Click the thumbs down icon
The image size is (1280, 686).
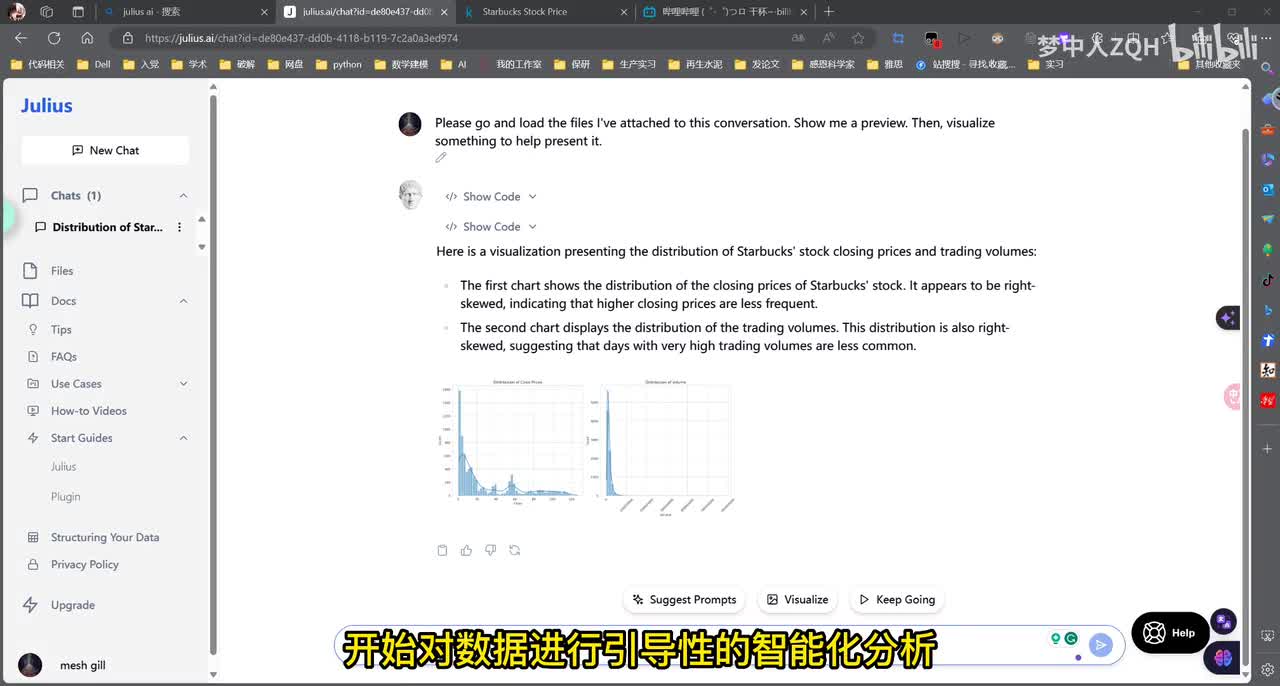490,550
